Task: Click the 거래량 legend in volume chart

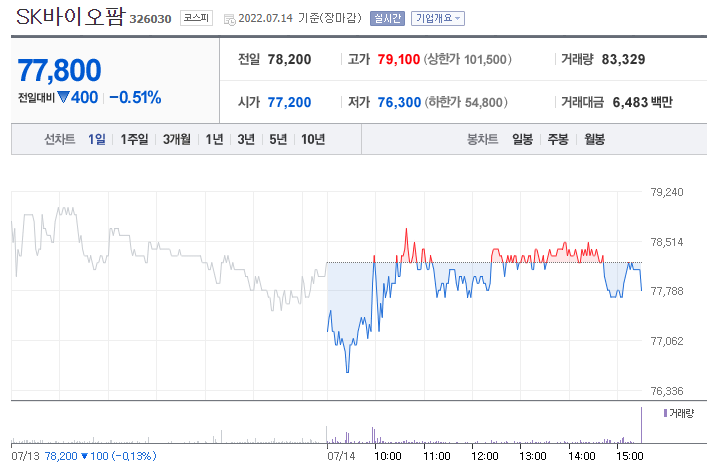Action: [x=679, y=413]
